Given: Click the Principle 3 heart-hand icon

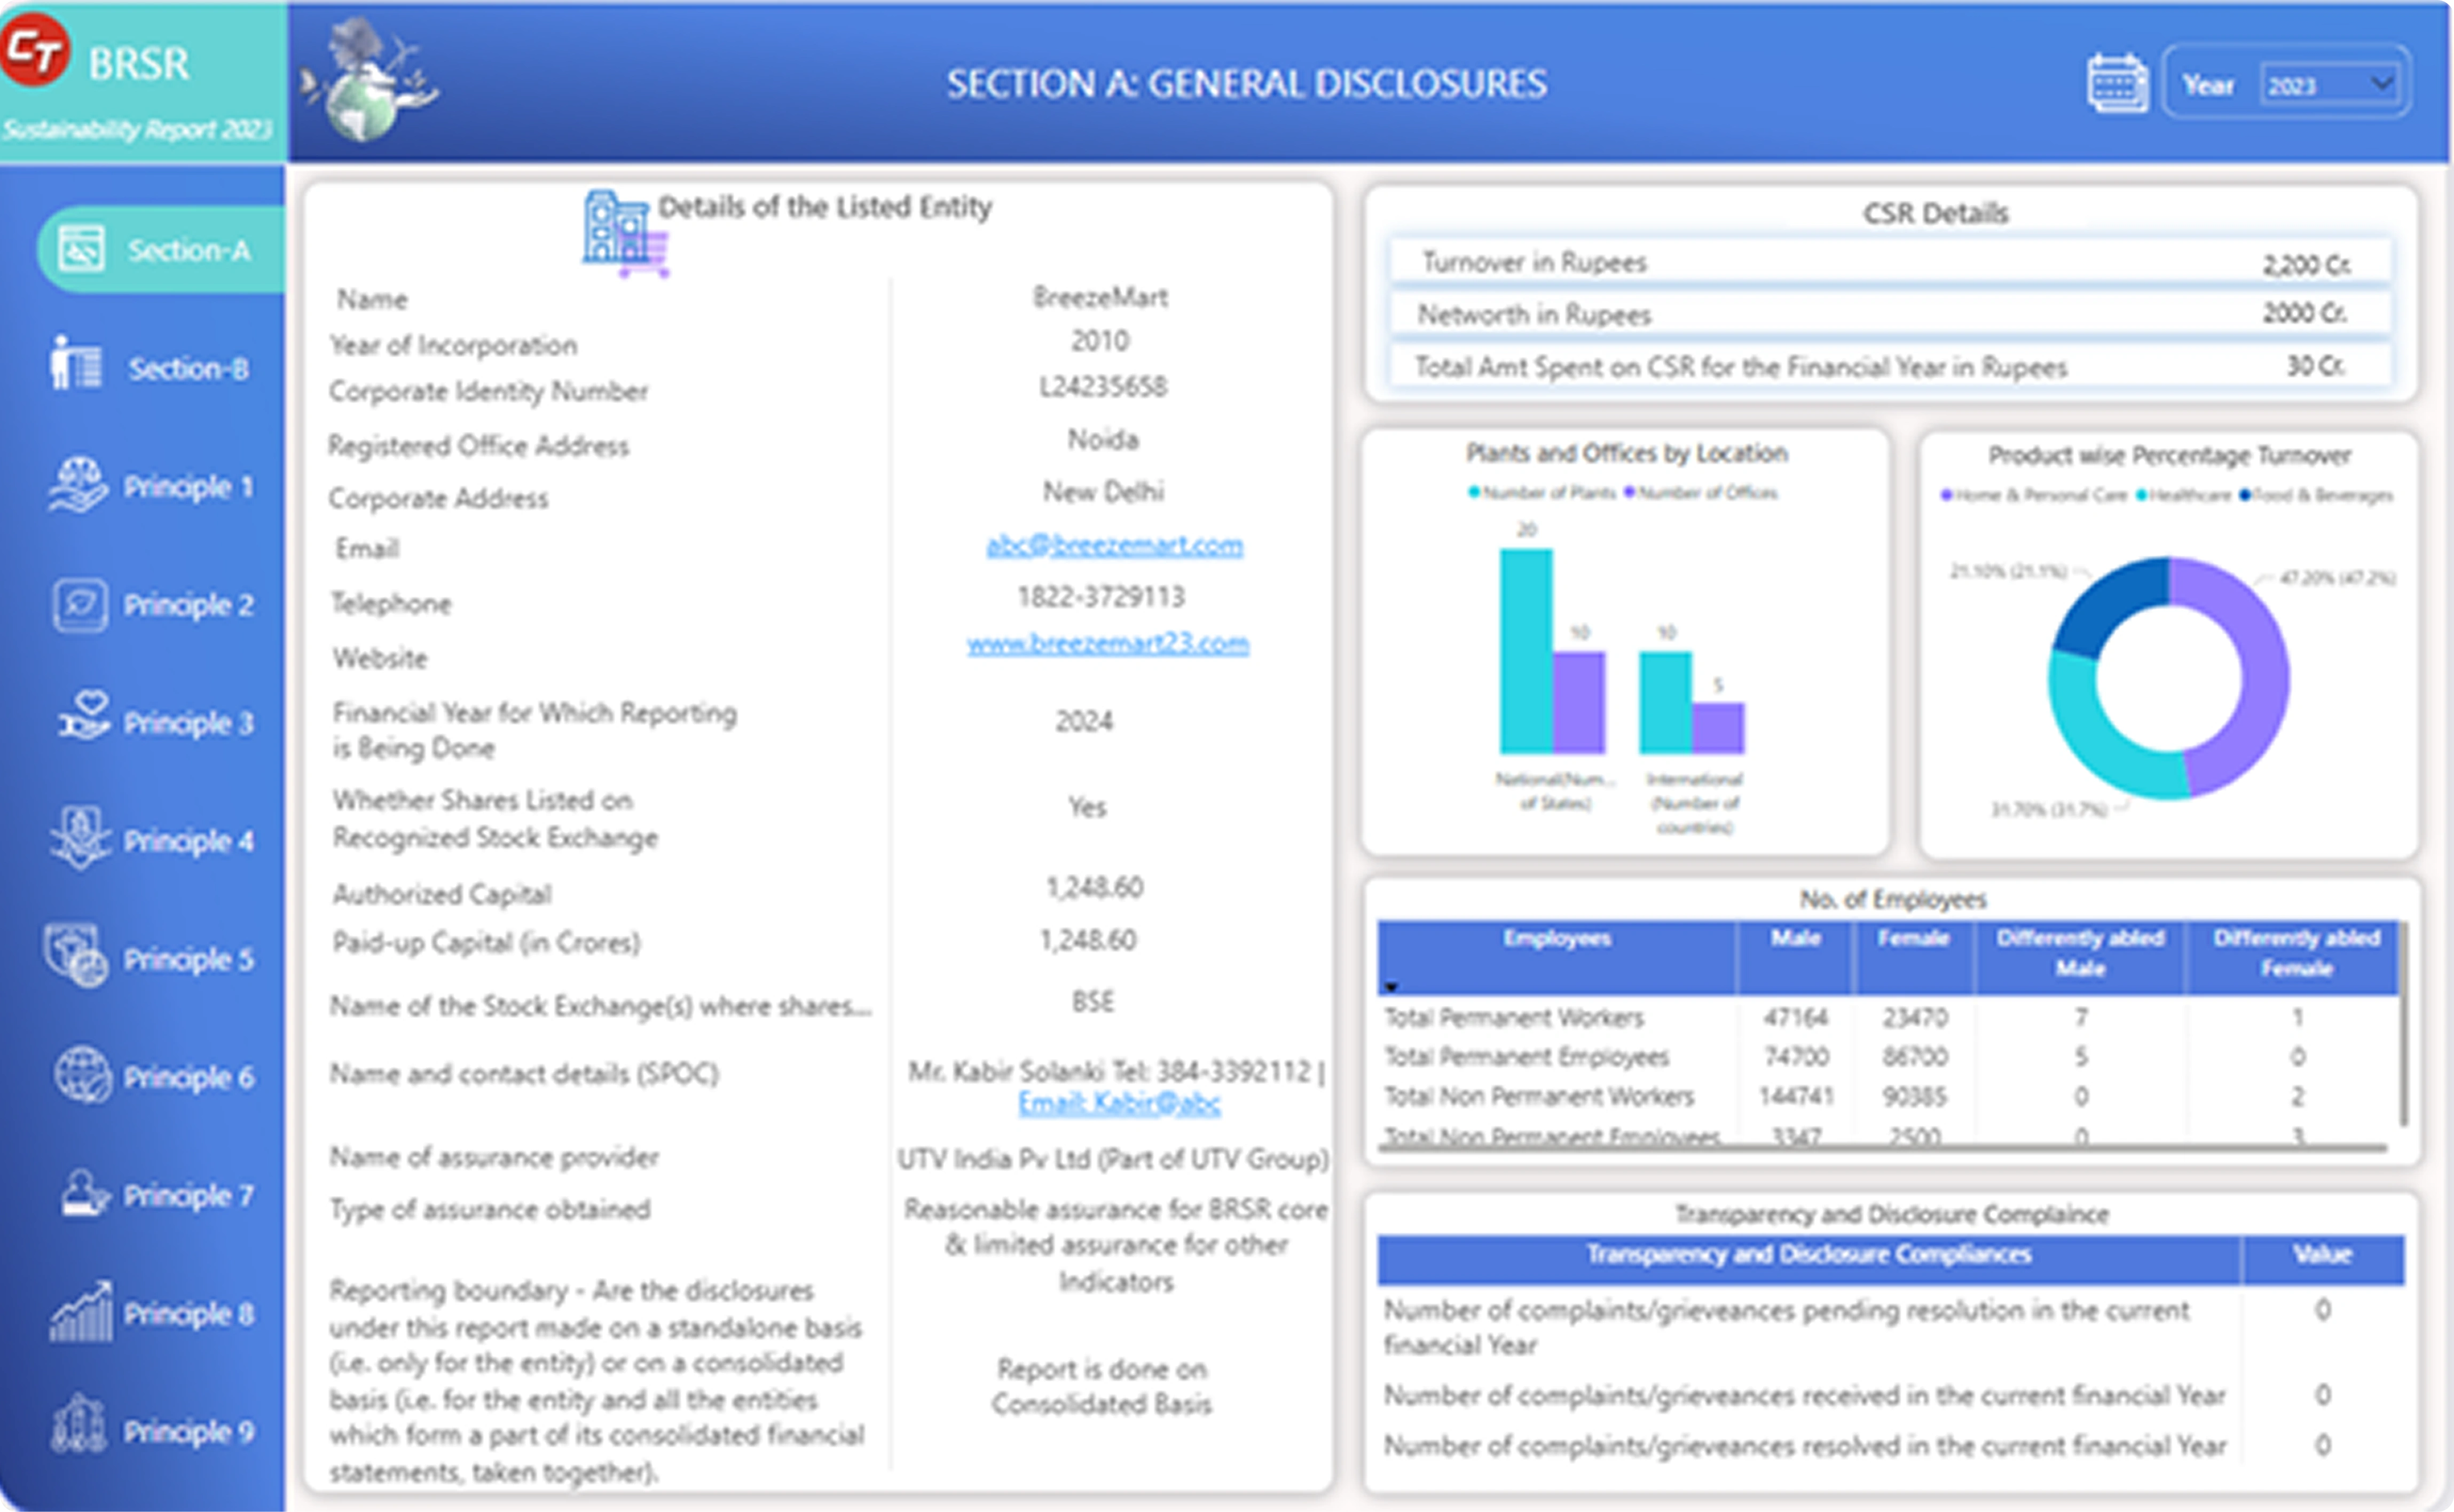Looking at the screenshot, I should (84, 717).
